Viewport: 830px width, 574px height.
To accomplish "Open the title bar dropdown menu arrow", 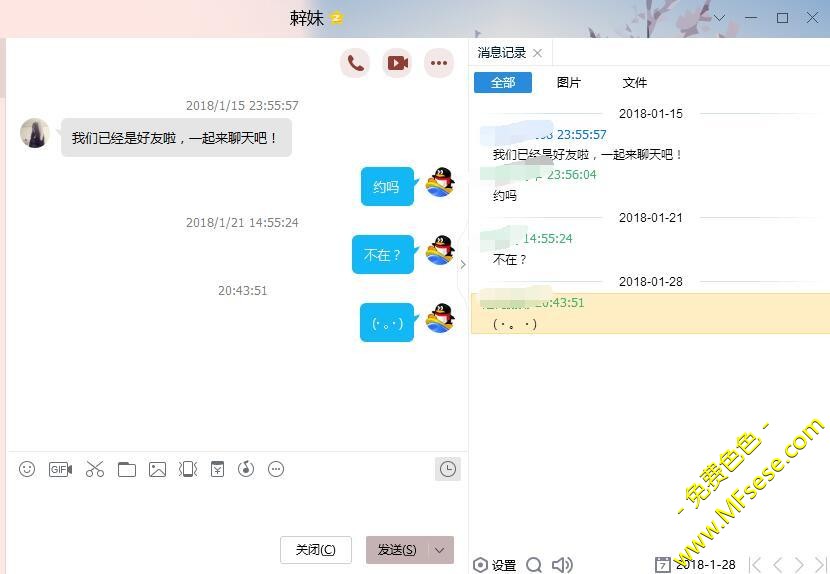I will (x=719, y=18).
